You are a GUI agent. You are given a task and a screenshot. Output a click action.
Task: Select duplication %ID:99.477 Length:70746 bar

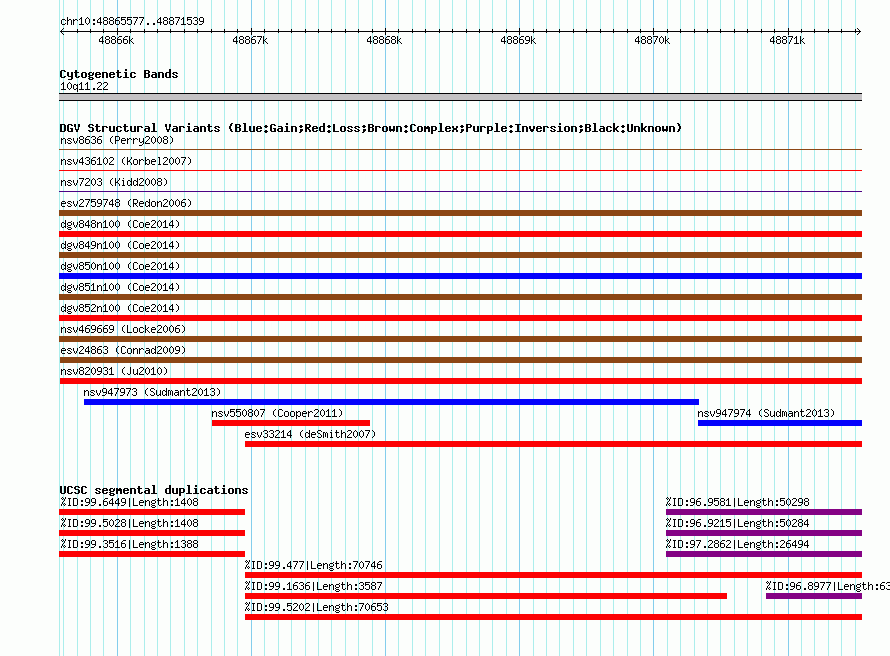point(553,575)
